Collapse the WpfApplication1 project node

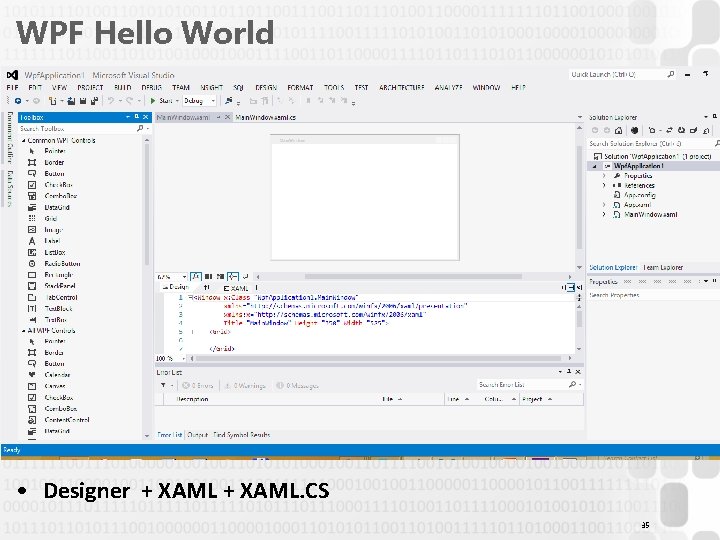(595, 166)
